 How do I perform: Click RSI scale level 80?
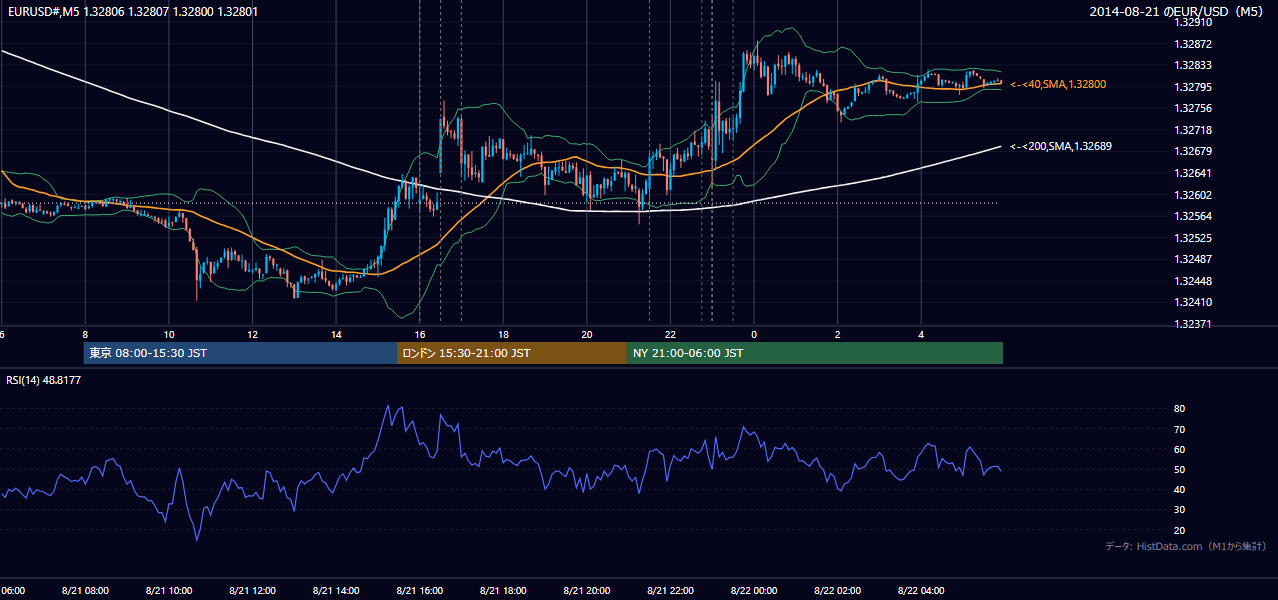1179,409
